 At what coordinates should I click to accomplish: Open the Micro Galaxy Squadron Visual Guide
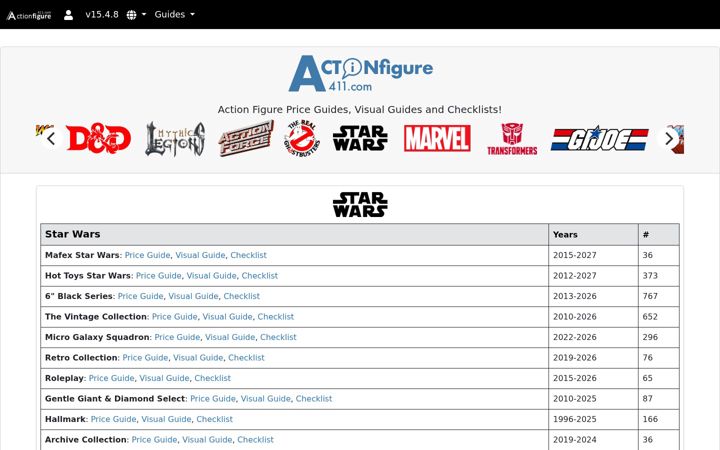tap(230, 337)
